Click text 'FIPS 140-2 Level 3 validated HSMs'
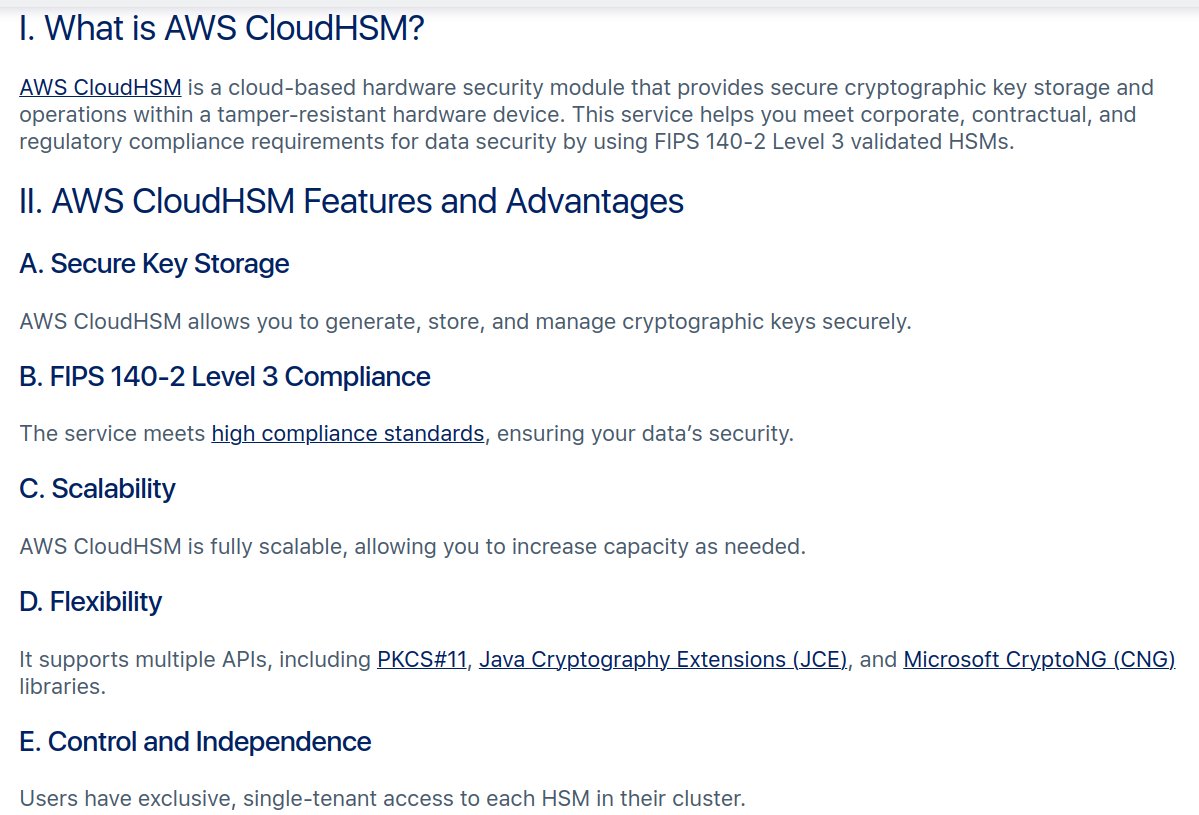The height and width of the screenshot is (815, 1199). click(833, 141)
